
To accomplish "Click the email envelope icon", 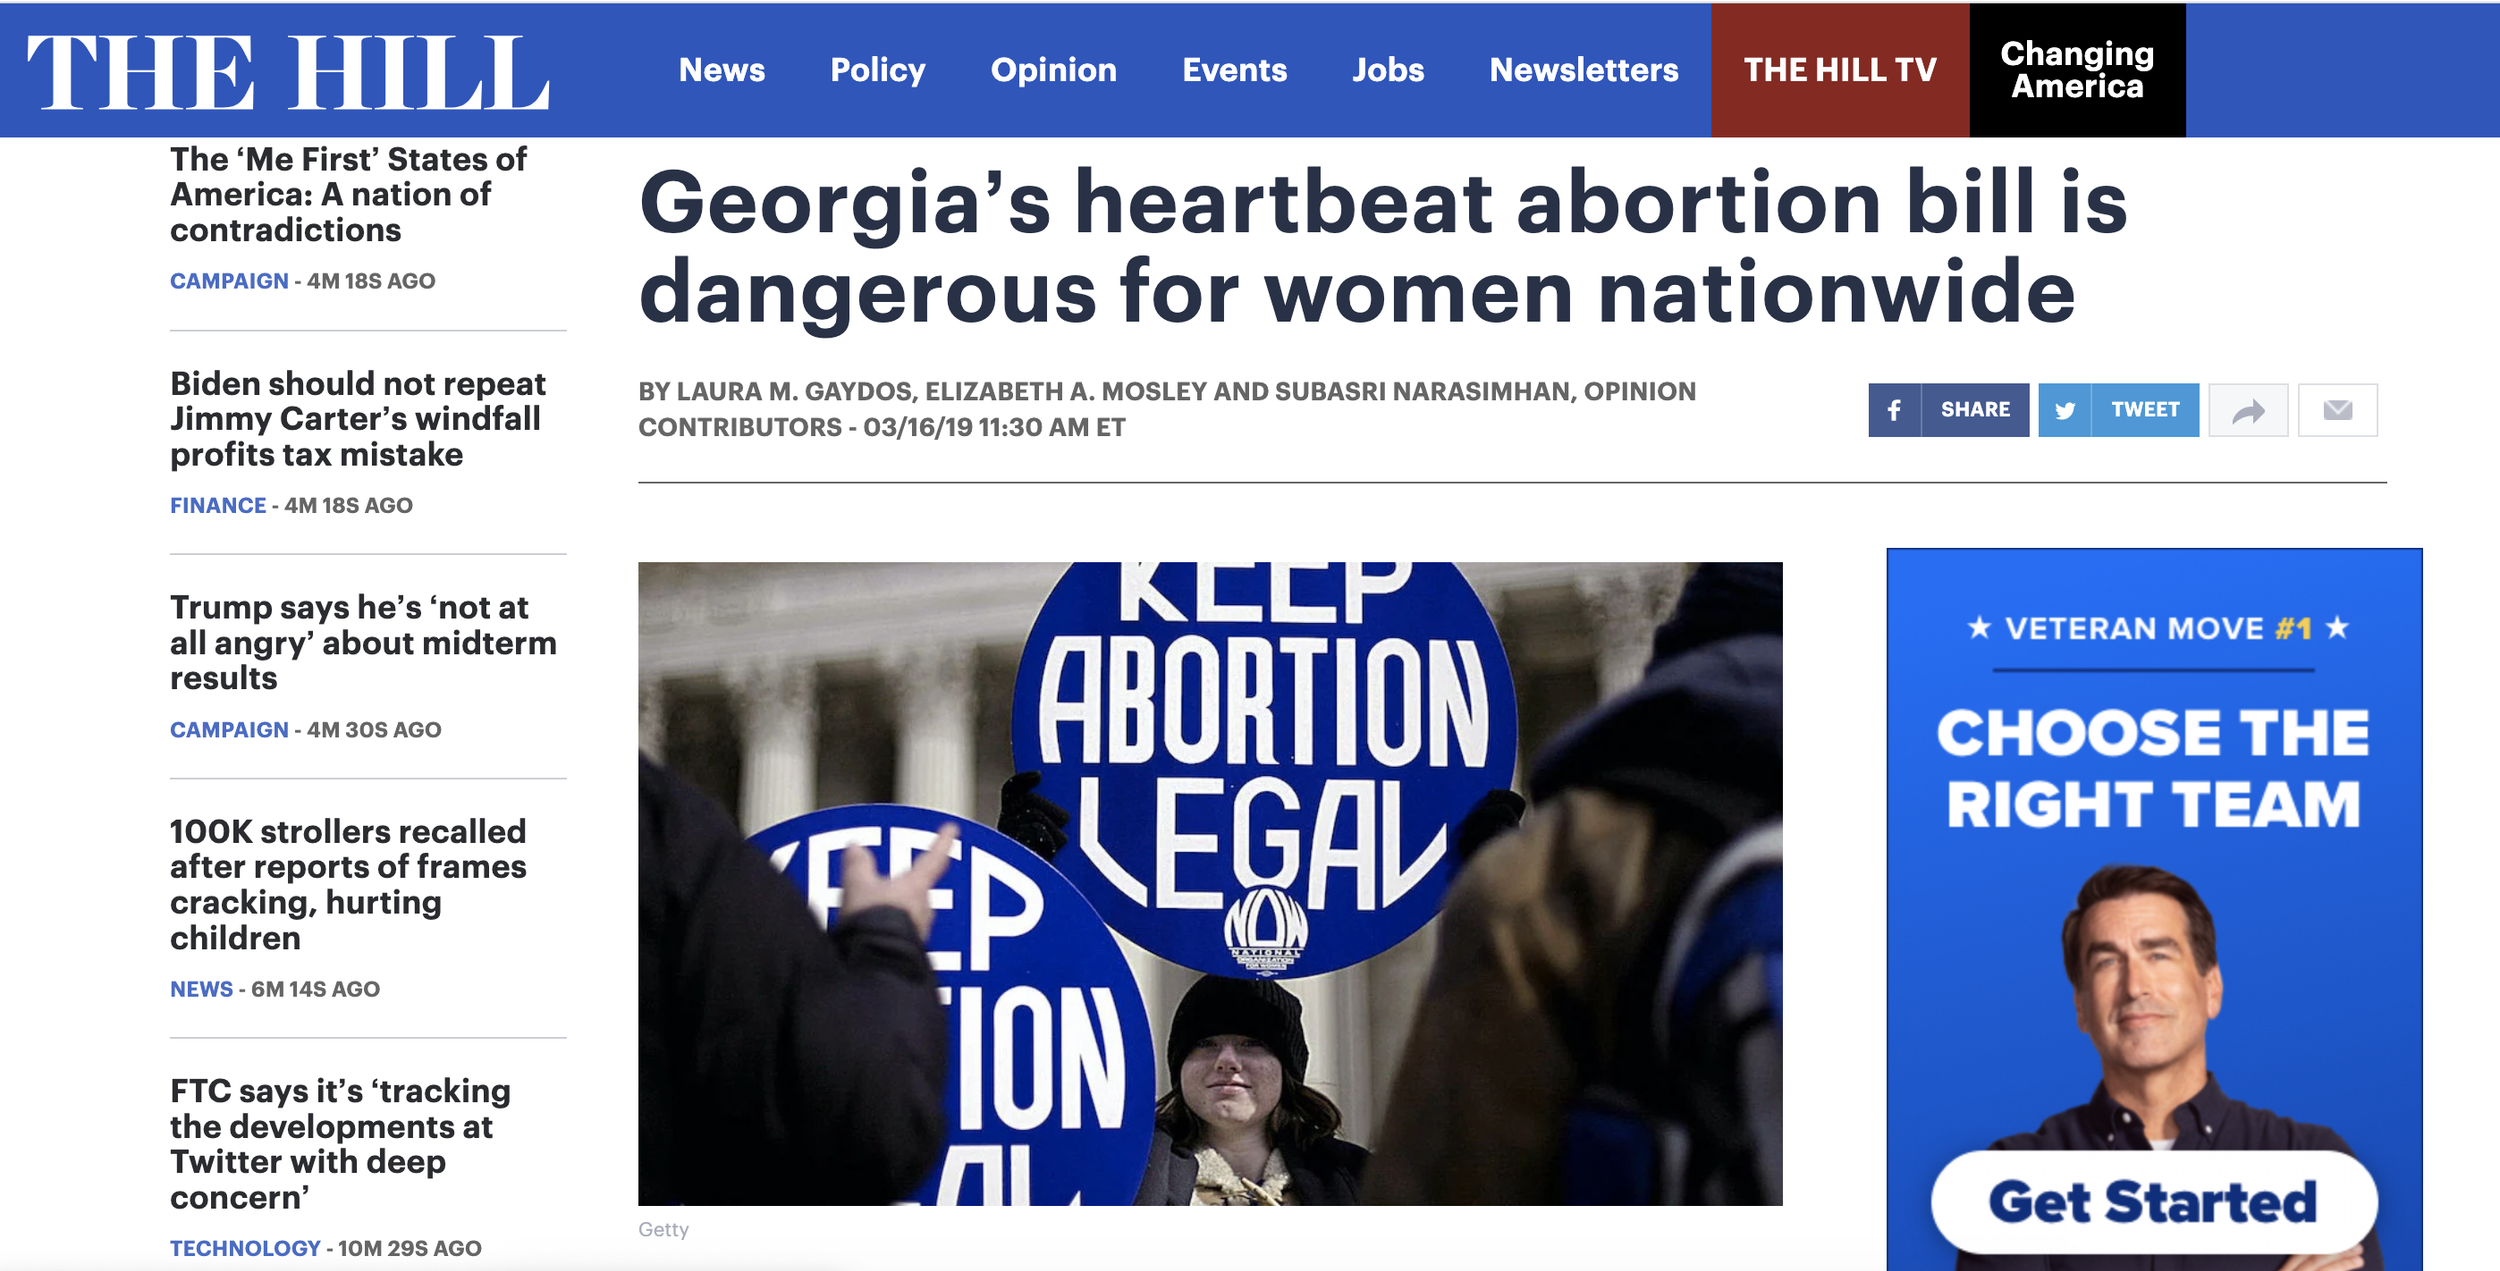I will tap(2338, 410).
